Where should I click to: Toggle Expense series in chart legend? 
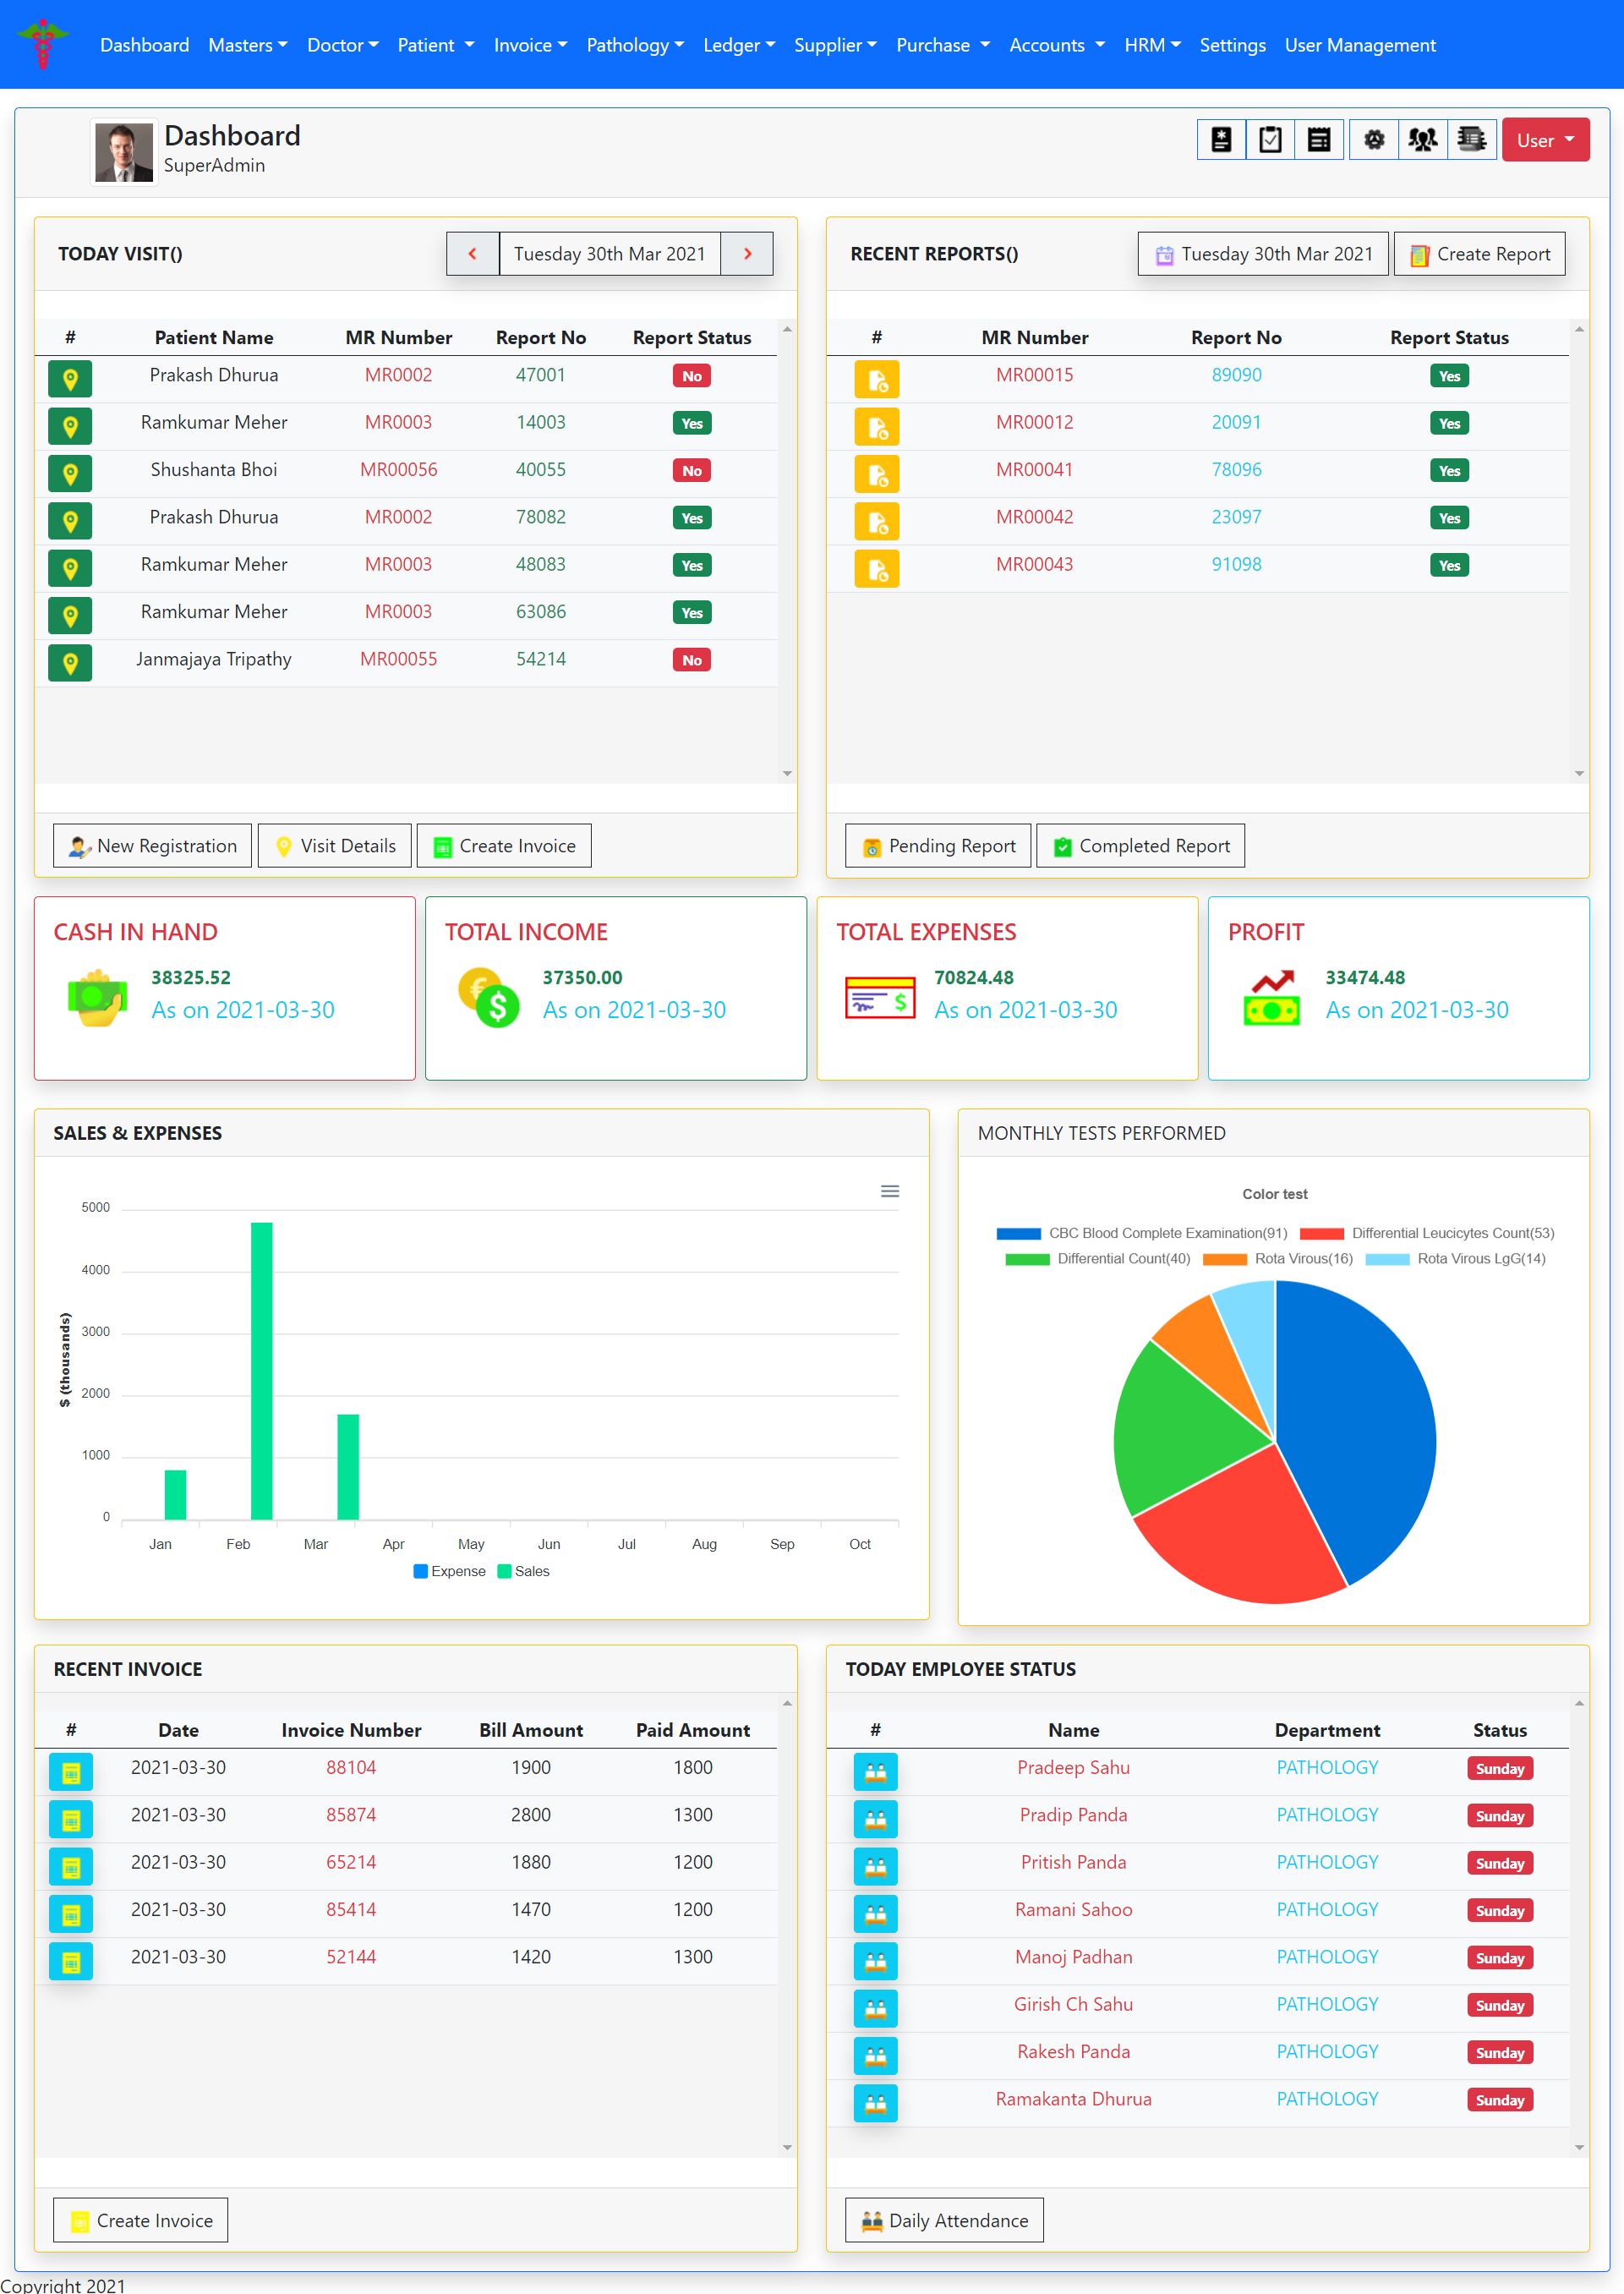pyautogui.click(x=449, y=1571)
